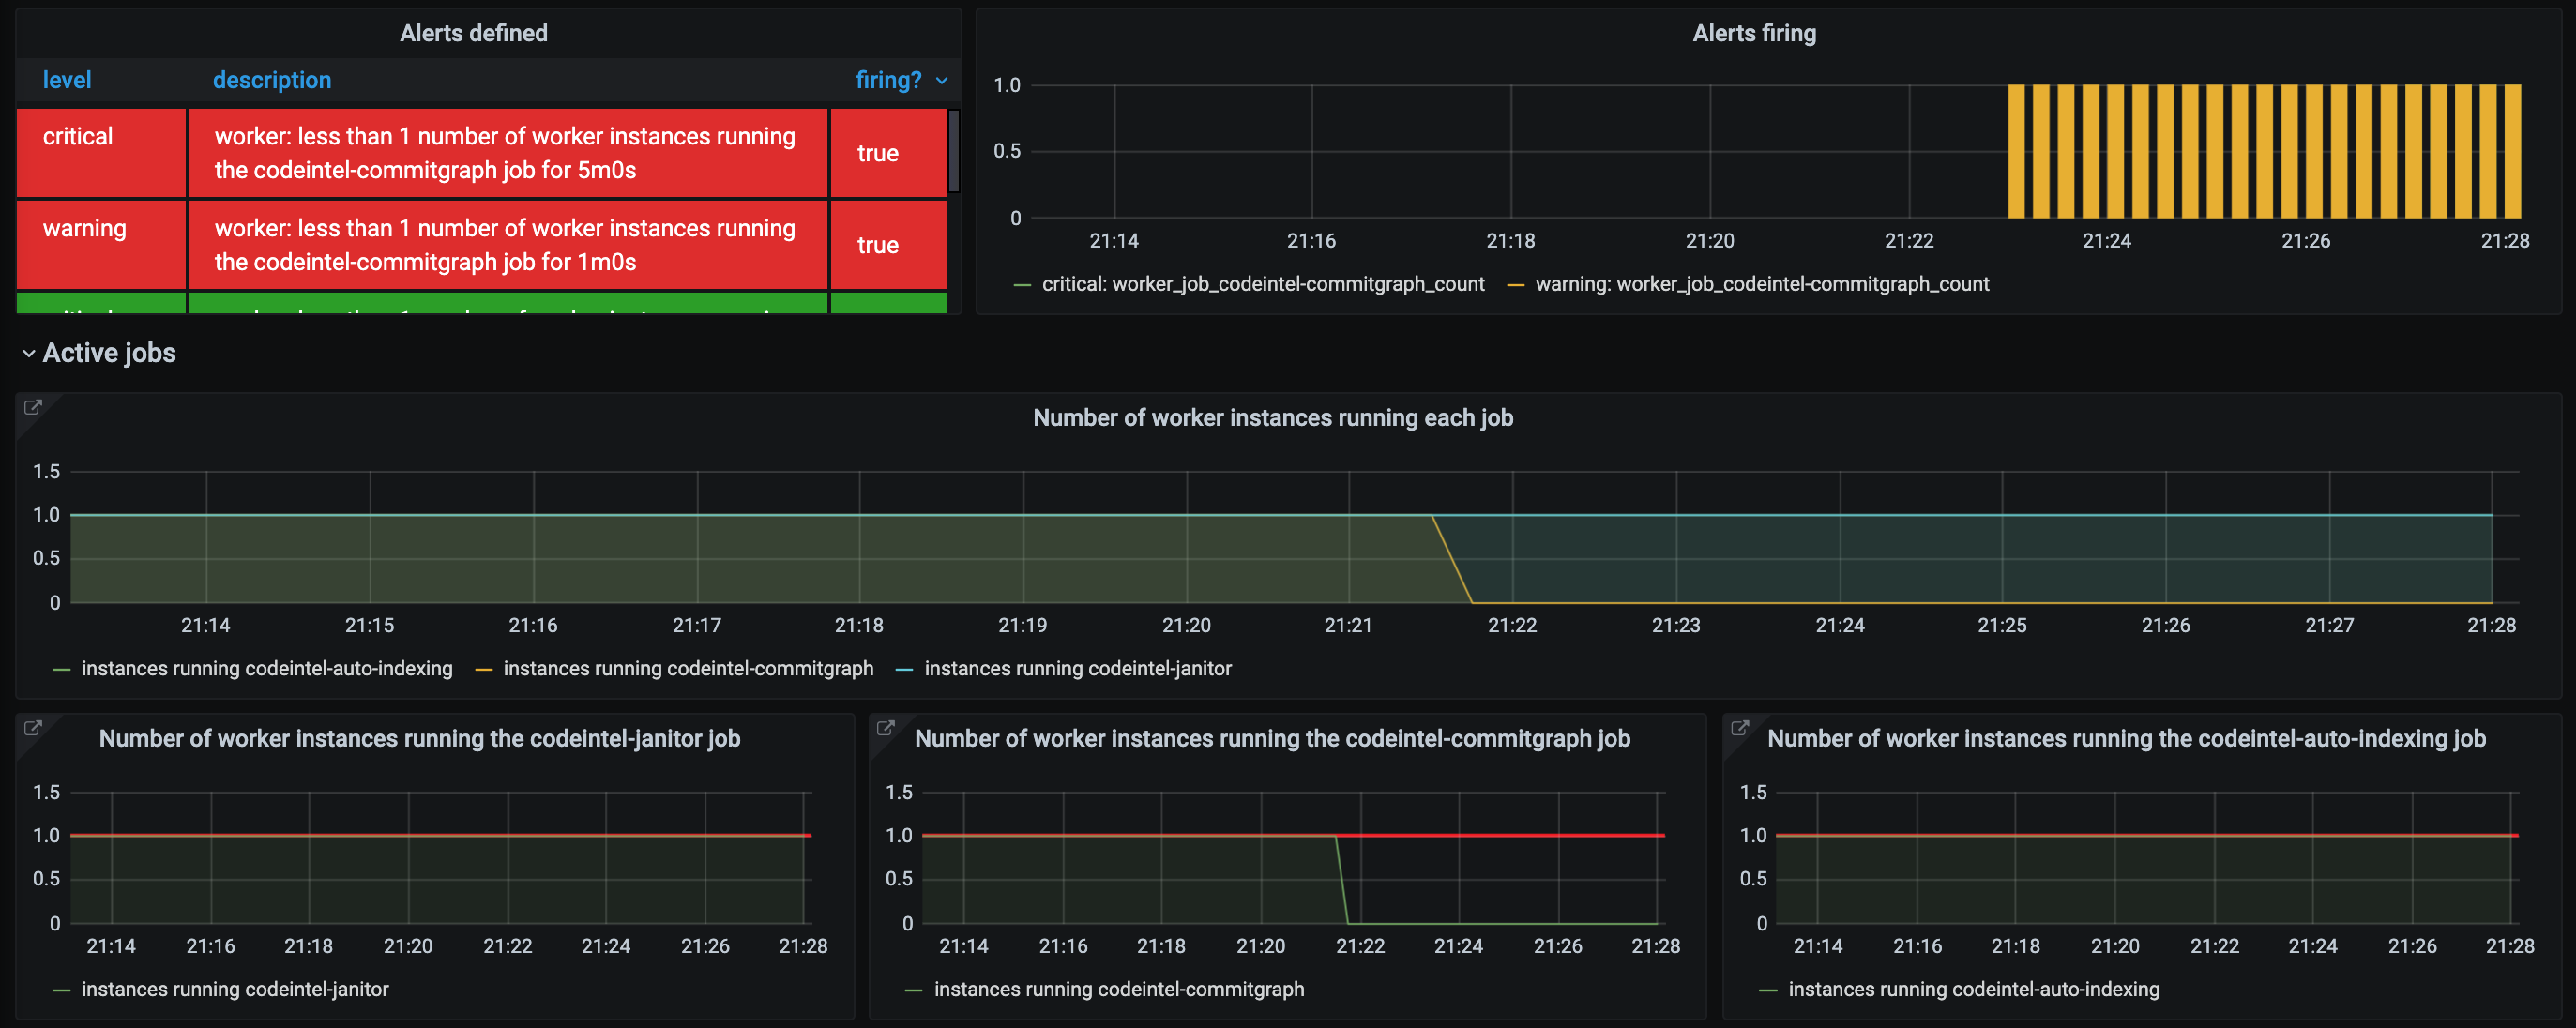Open panel link icon on codeintel-commitgraph graph
Viewport: 2576px width, 1028px height.
click(886, 728)
